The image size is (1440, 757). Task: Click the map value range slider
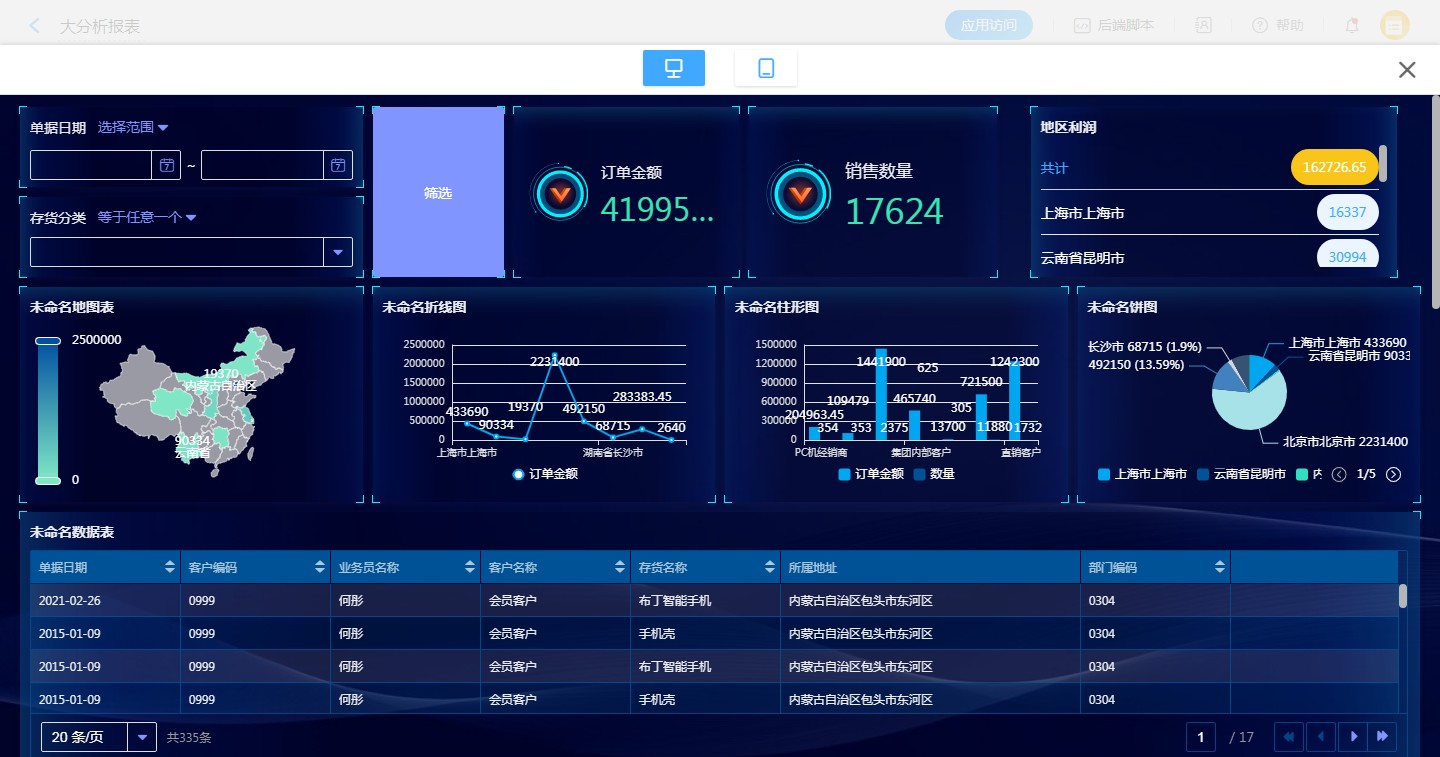coord(48,410)
